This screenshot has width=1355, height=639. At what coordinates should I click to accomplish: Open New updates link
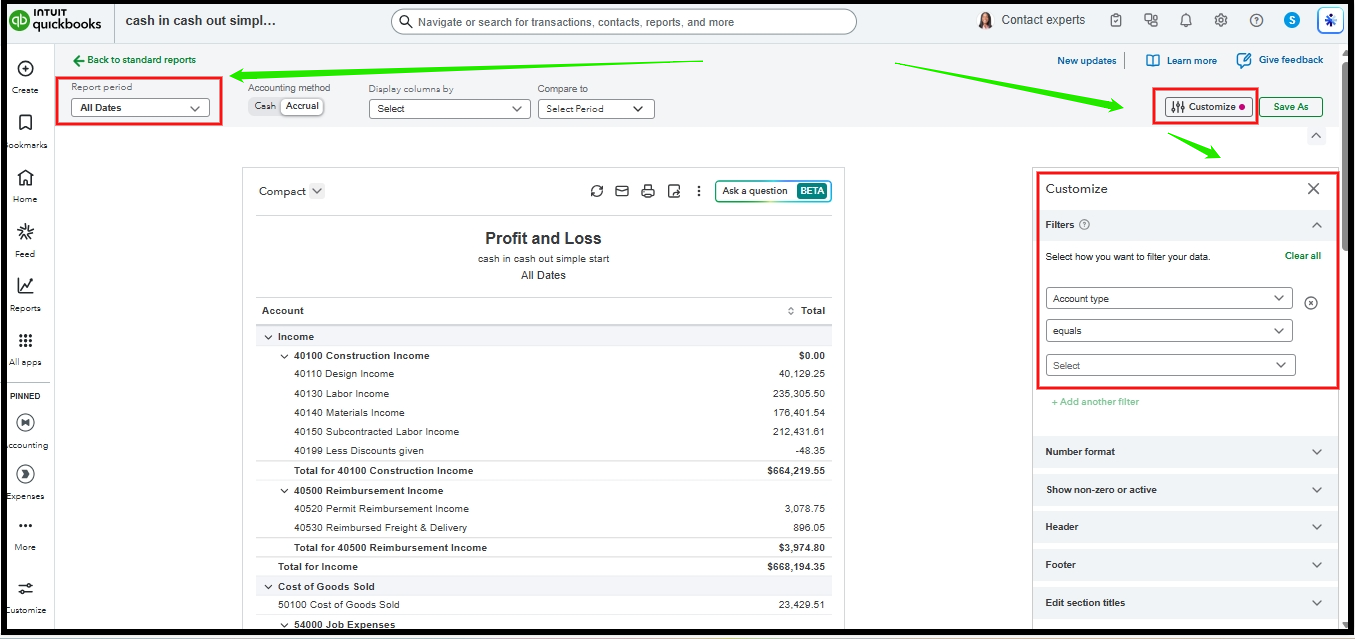click(x=1087, y=61)
